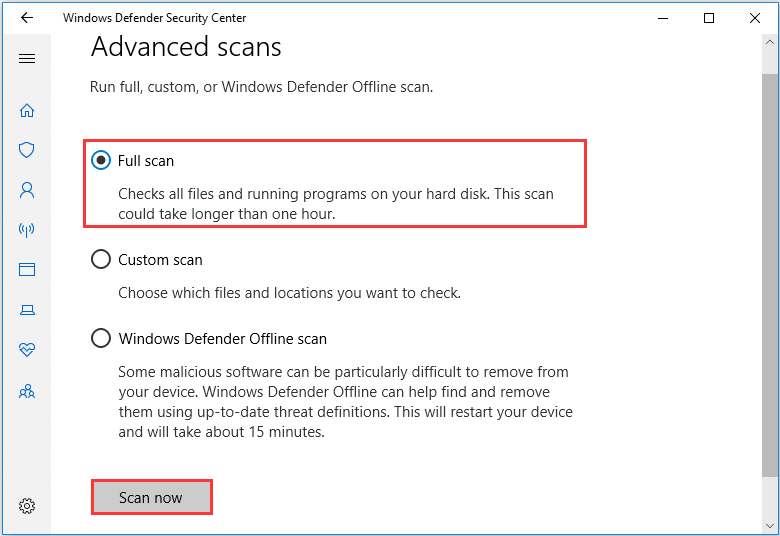Click the vertical scrollbar thumb
780x536 pixels.
pyautogui.click(x=770, y=275)
